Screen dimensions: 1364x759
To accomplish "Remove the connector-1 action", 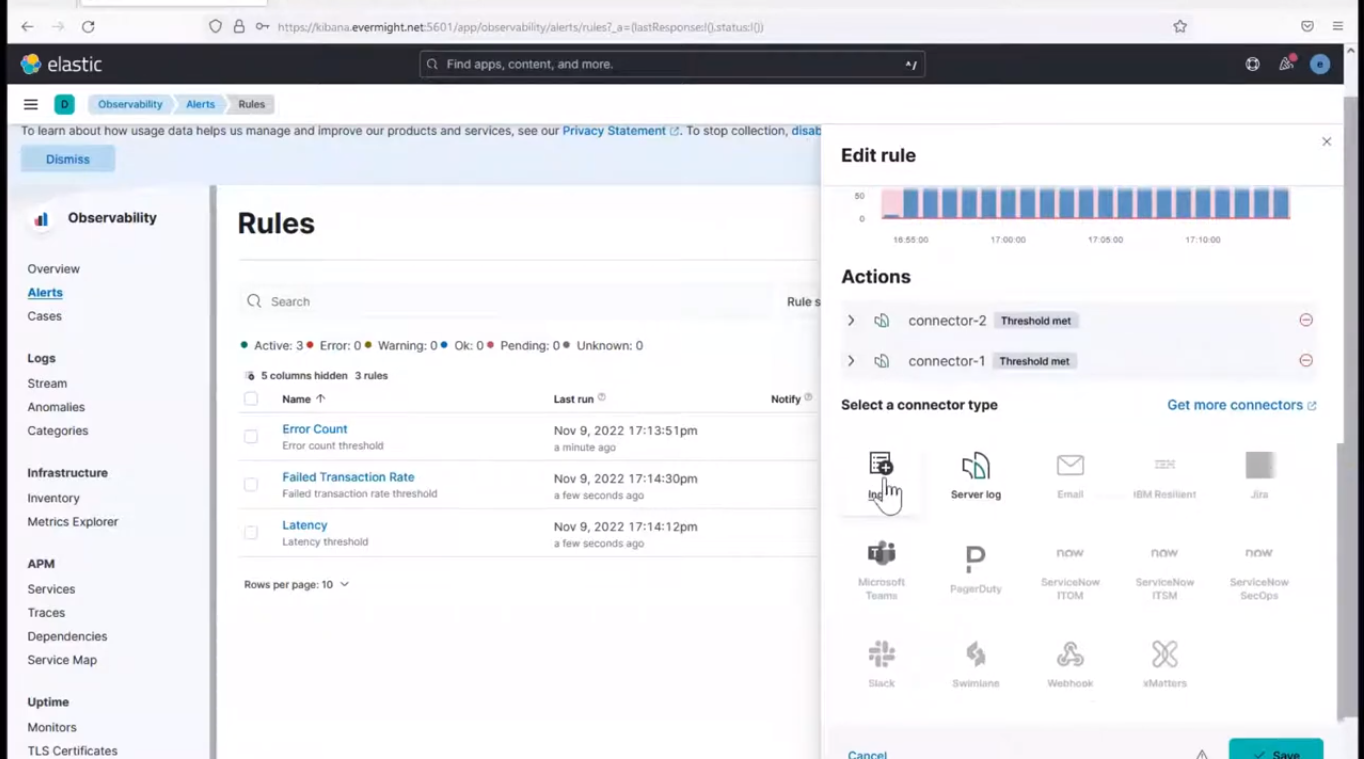I will point(1306,360).
